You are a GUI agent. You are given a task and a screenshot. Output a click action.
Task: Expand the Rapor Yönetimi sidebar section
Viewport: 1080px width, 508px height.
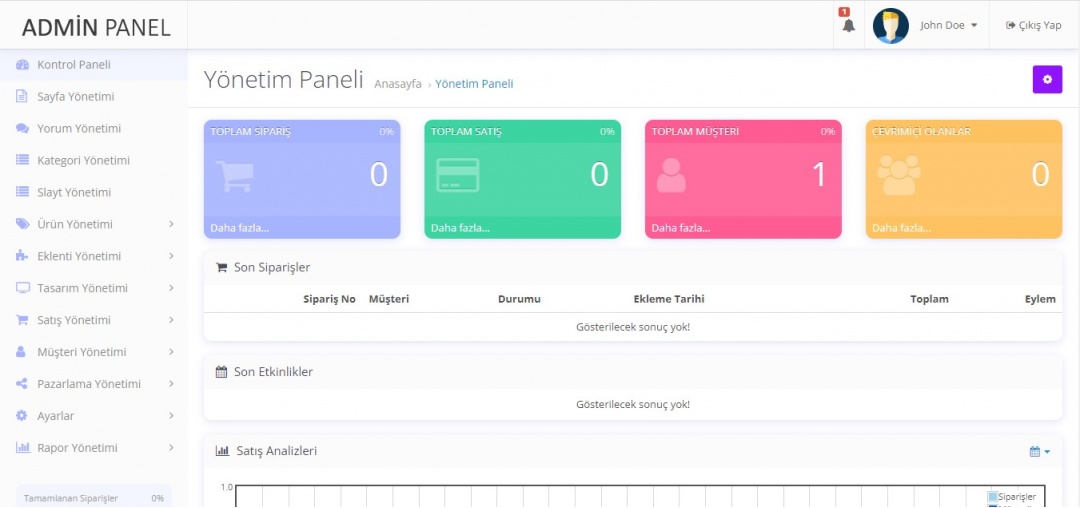point(93,448)
